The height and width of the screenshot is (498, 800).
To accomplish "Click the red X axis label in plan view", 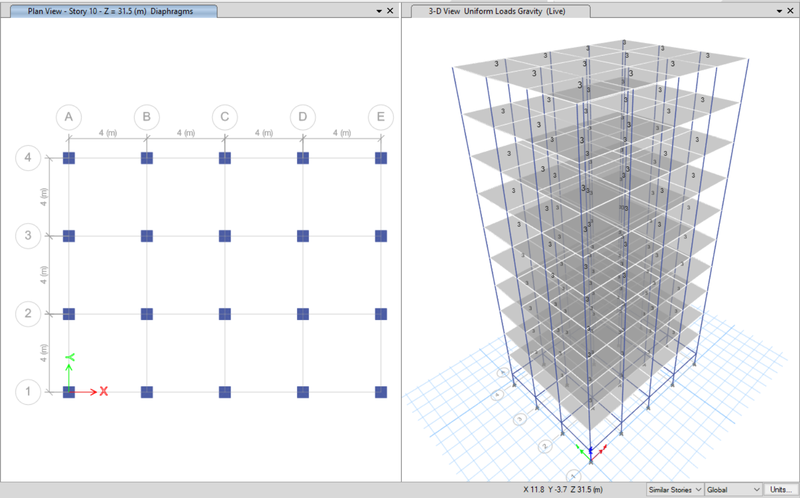I will click(104, 391).
